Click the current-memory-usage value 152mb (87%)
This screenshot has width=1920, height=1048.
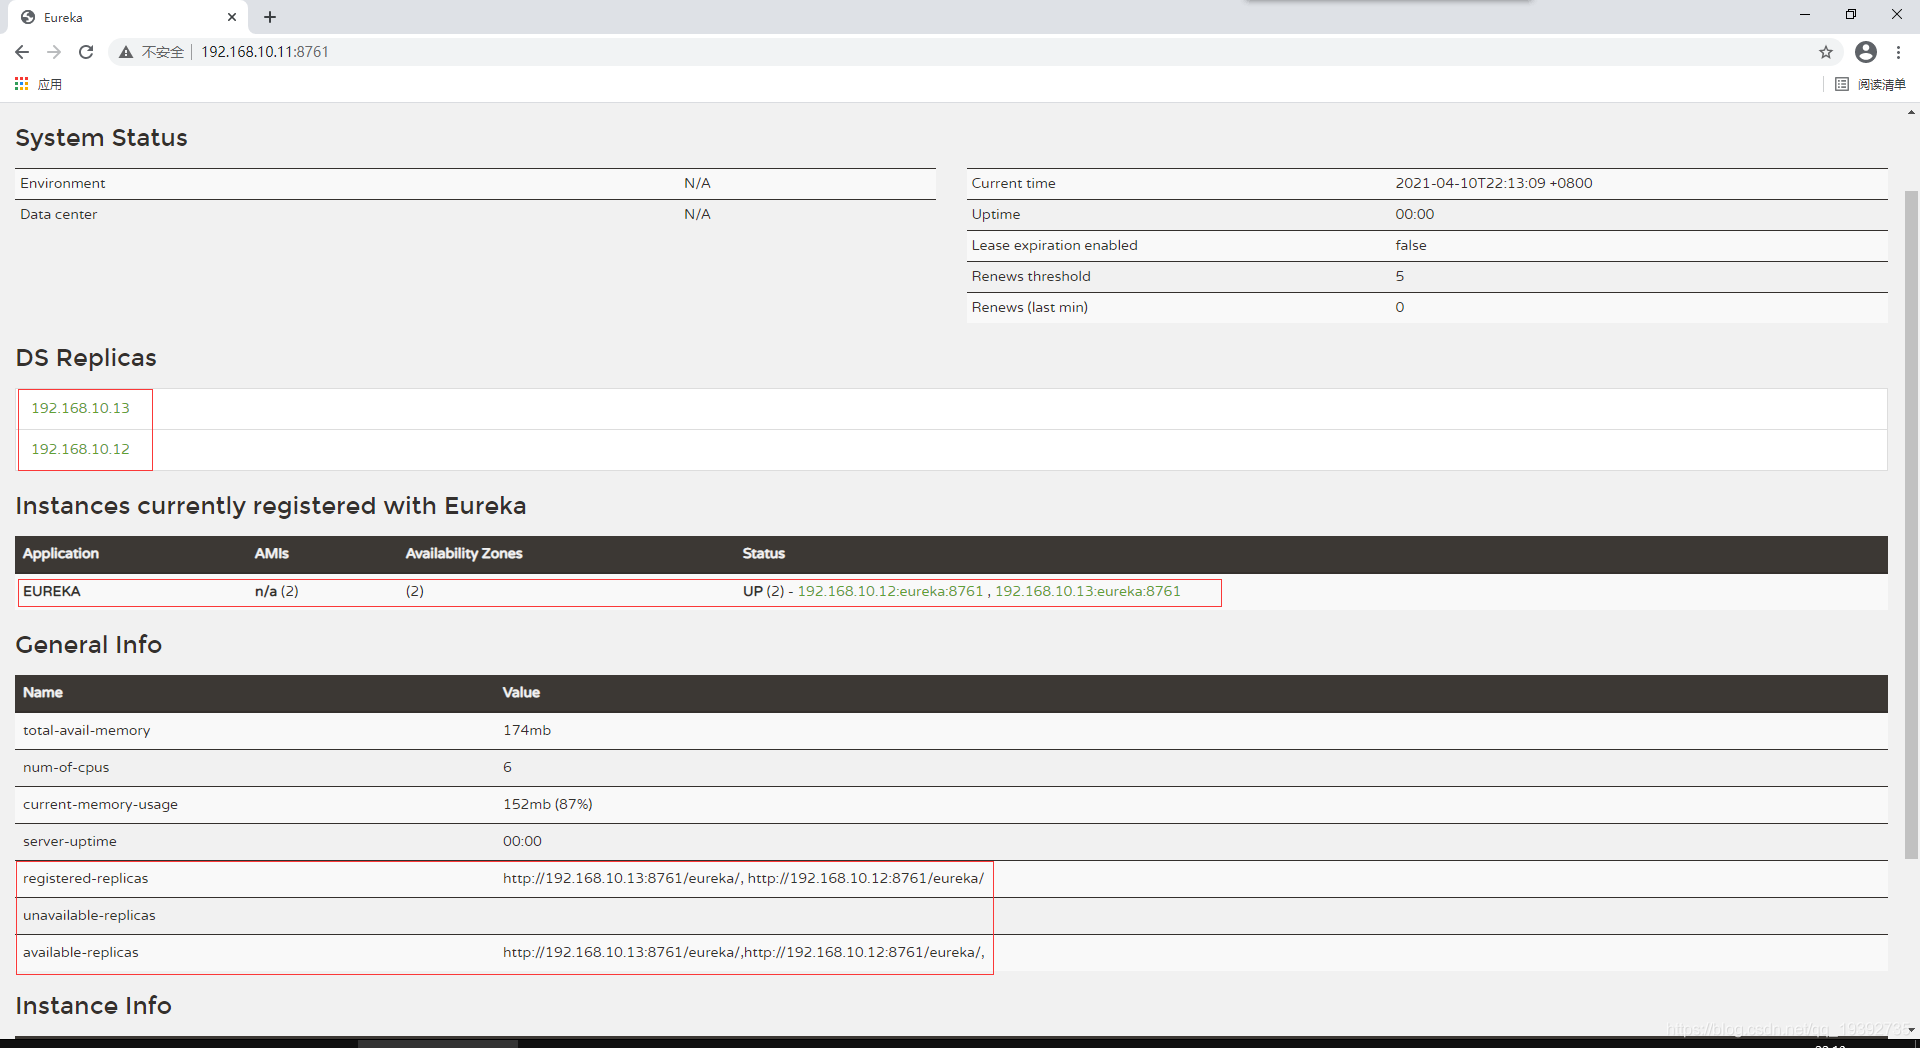click(x=548, y=804)
